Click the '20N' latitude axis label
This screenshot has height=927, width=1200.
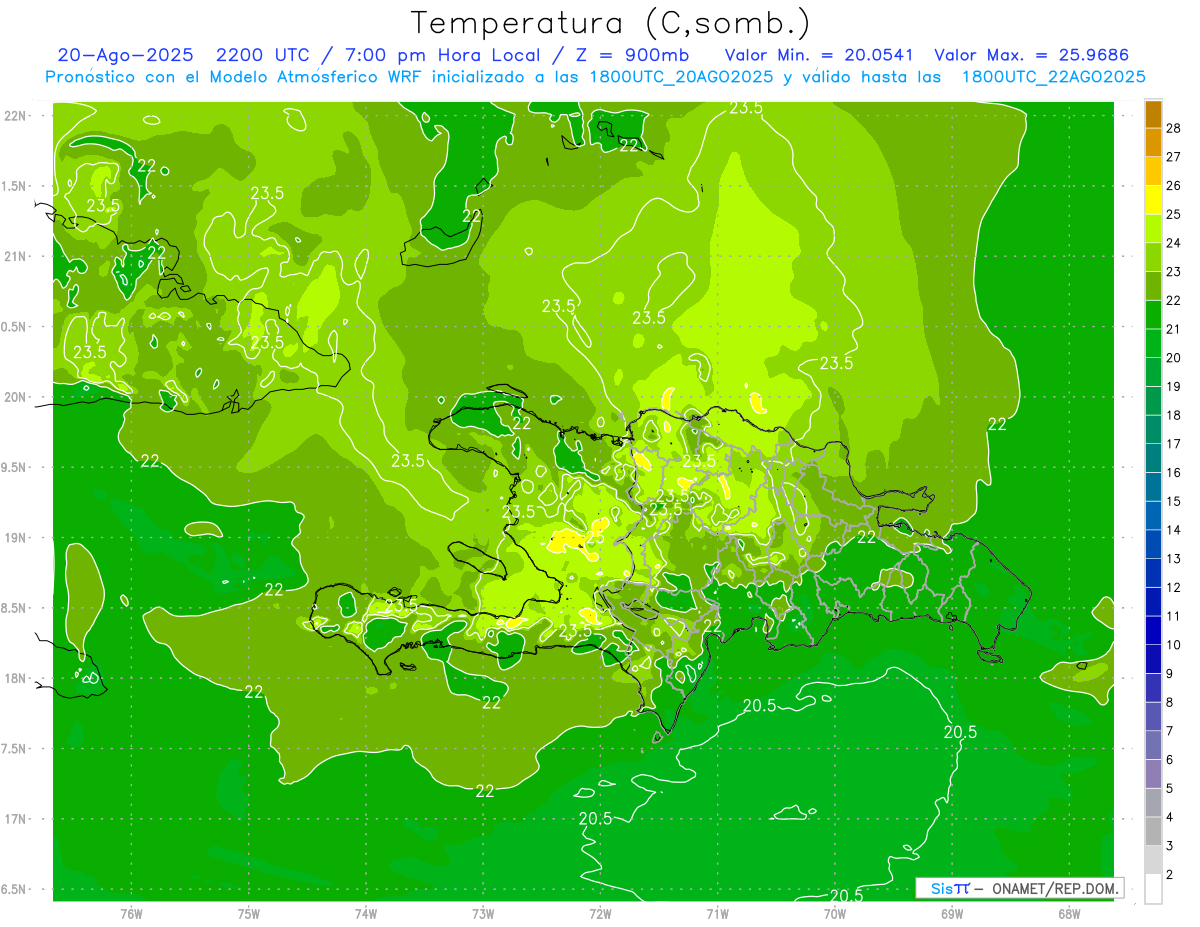click(x=14, y=397)
